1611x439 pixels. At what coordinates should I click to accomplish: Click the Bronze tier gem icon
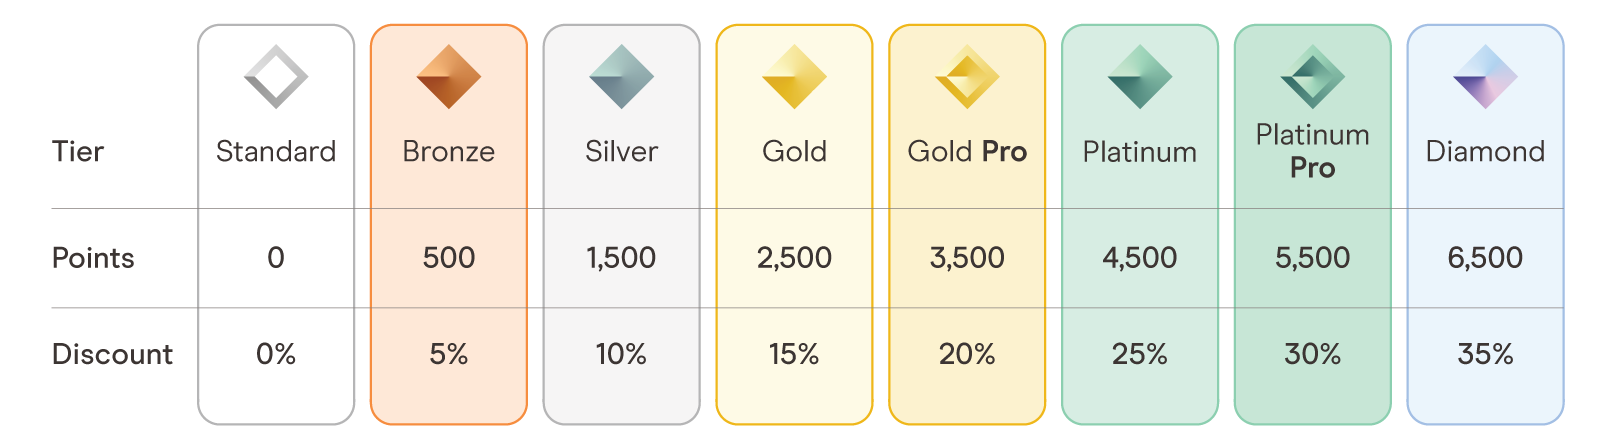(x=449, y=77)
